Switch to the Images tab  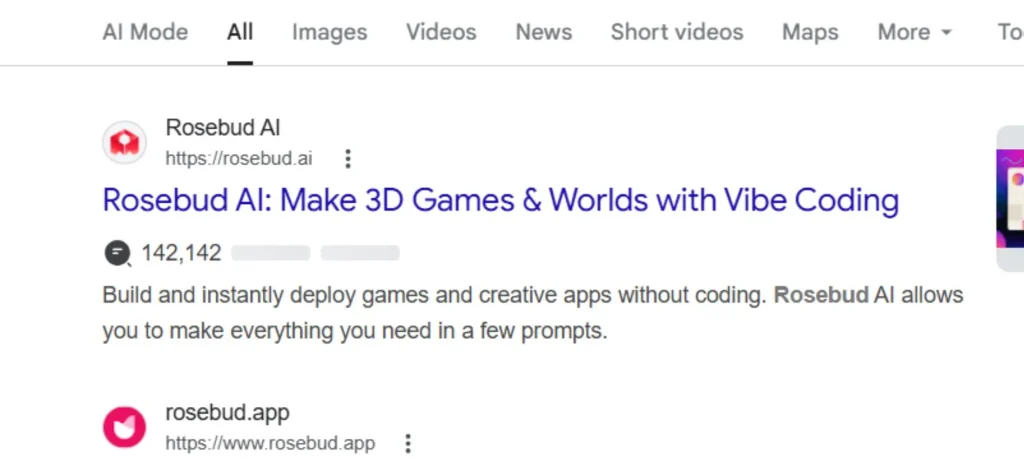tap(329, 32)
